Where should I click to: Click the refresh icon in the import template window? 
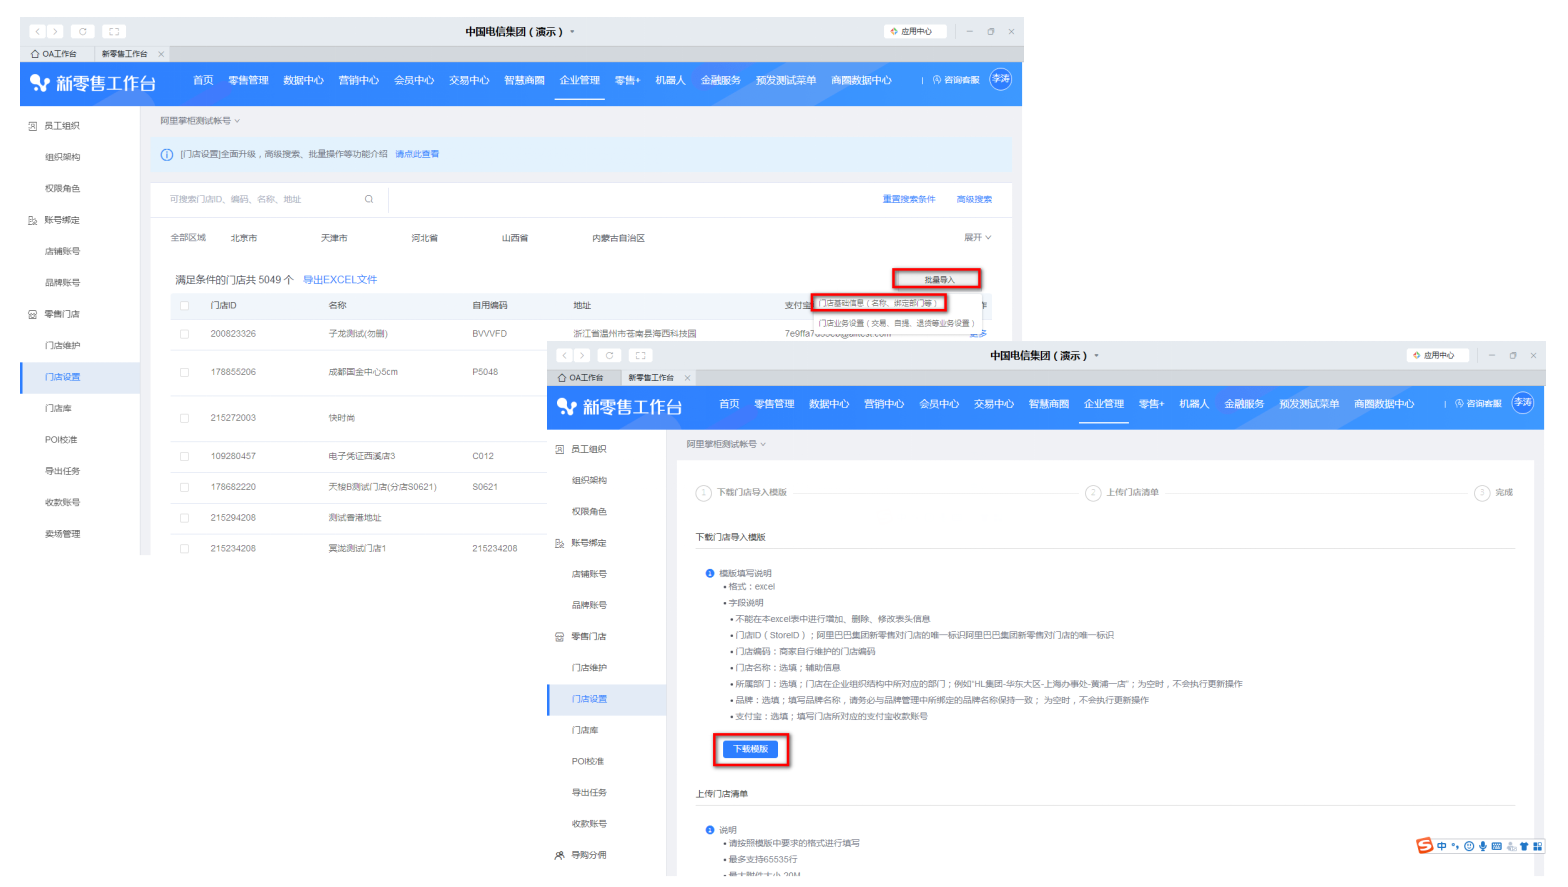(x=609, y=355)
